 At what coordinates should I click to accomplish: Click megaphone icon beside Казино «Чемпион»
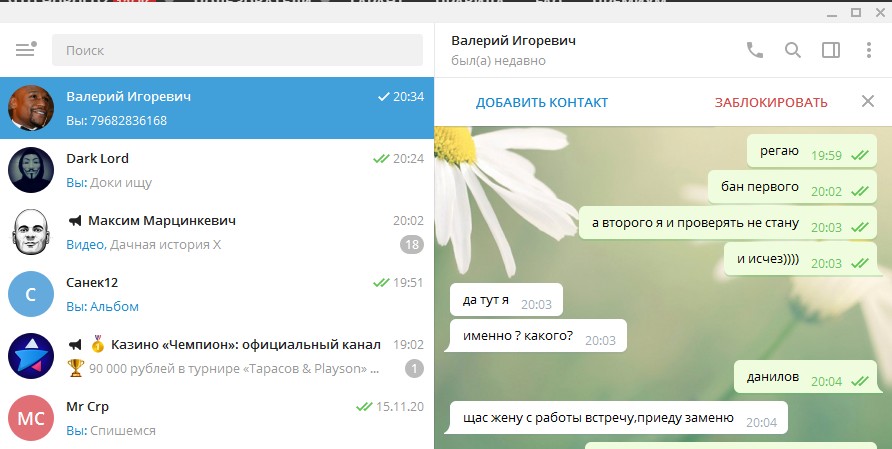tap(75, 344)
